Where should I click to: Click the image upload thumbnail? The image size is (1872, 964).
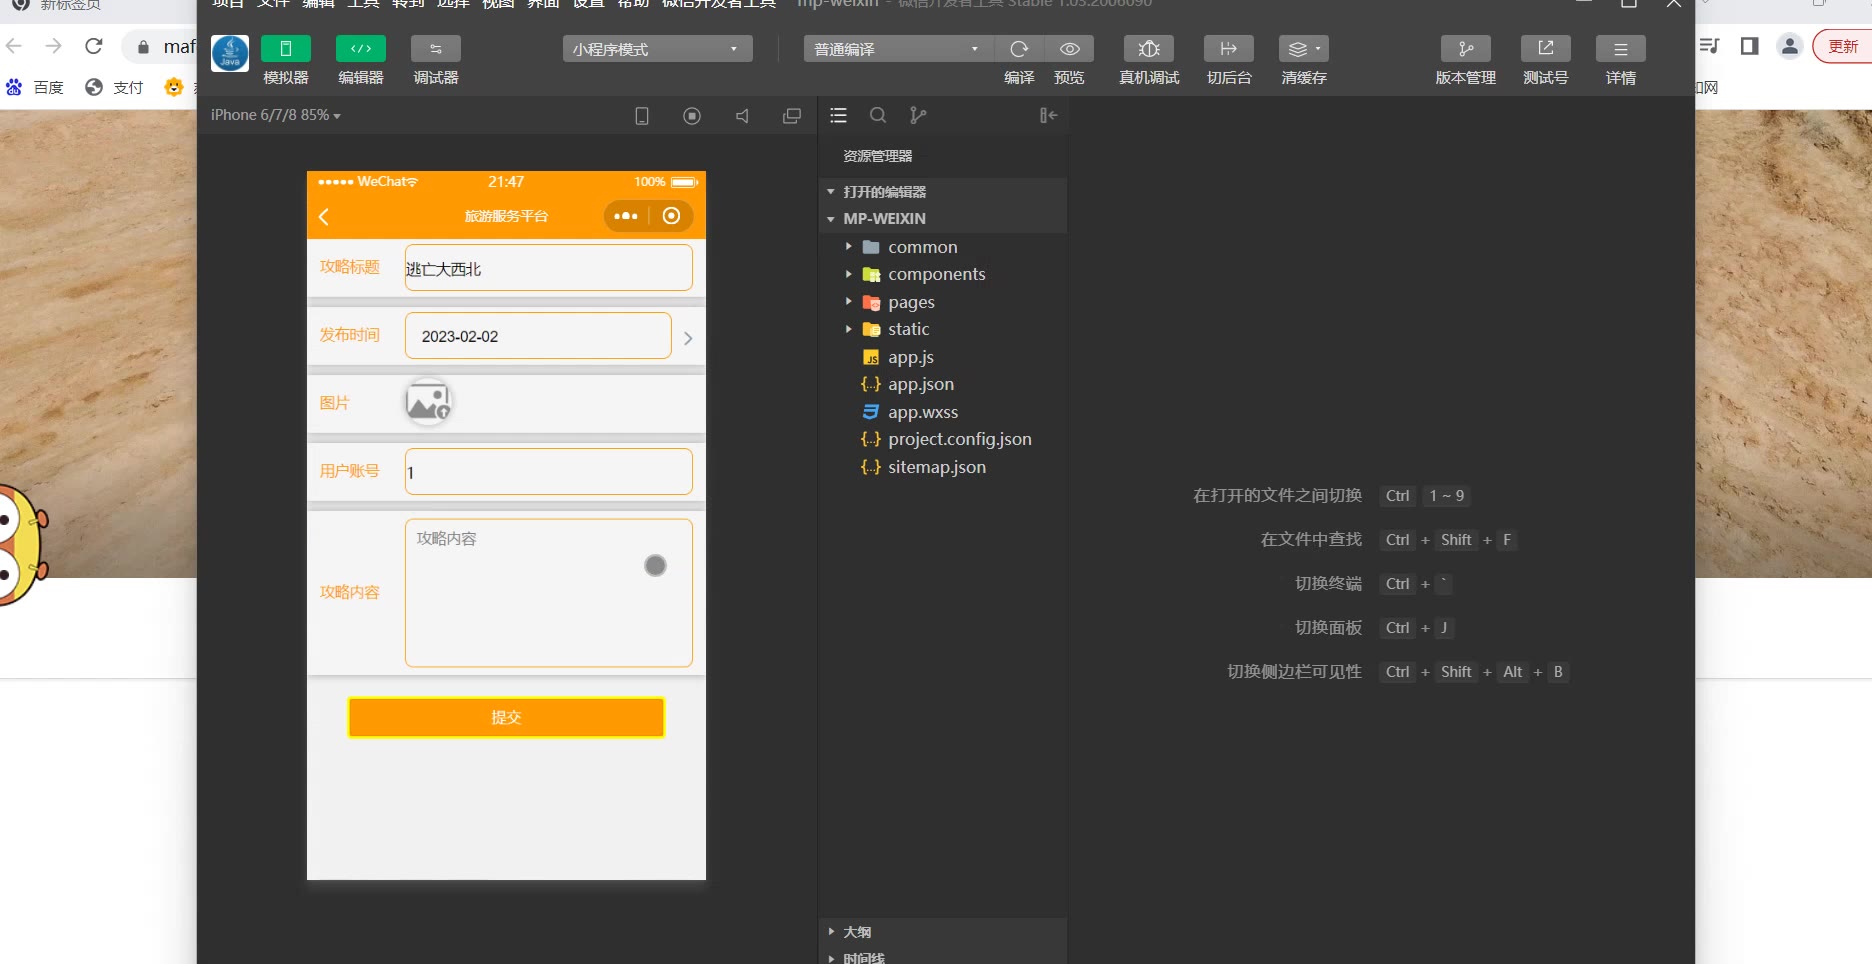point(428,403)
